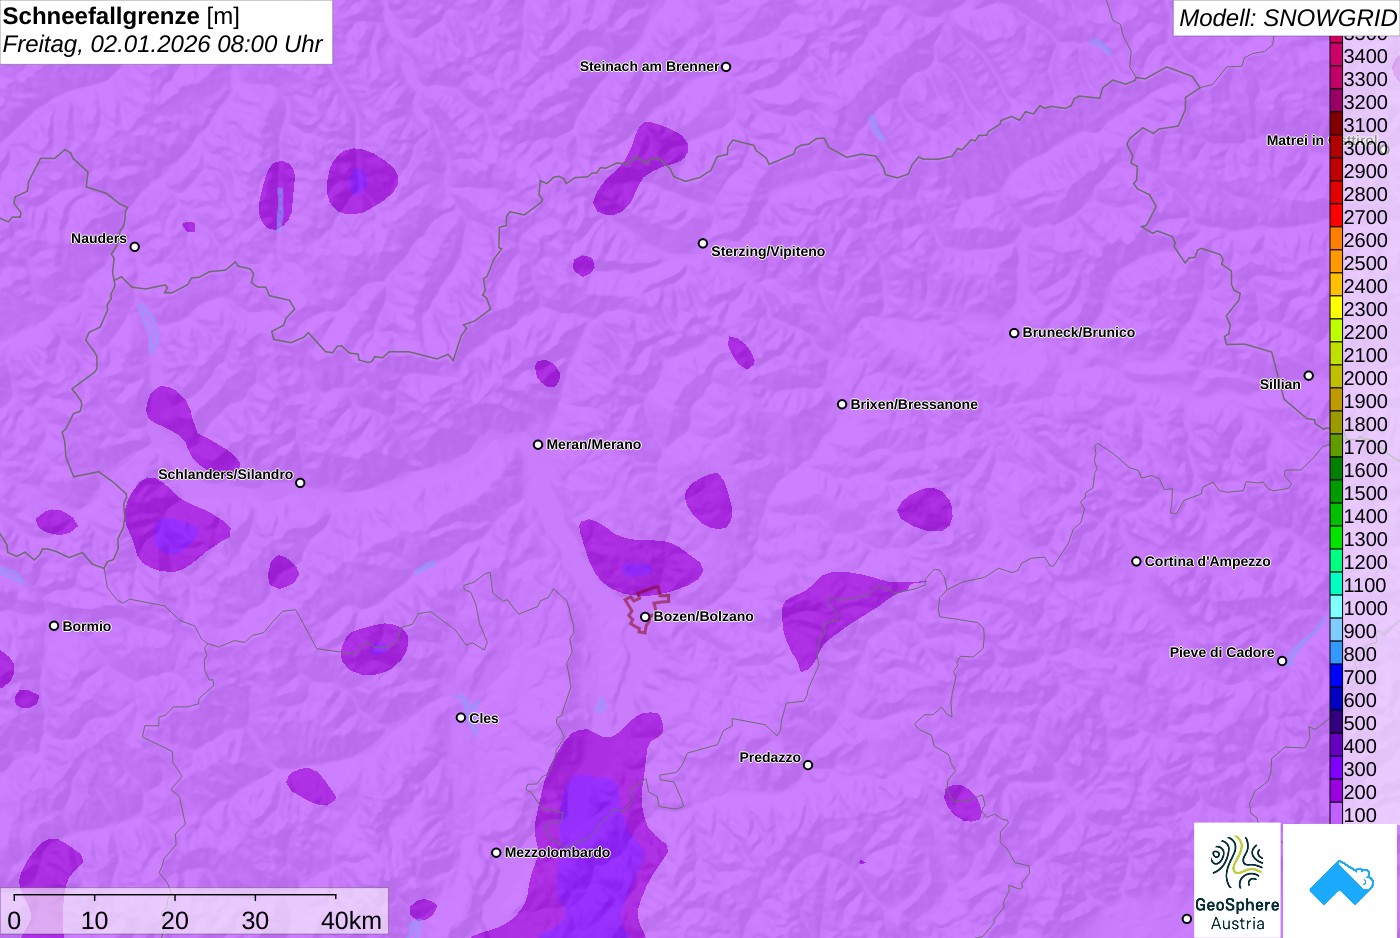This screenshot has width=1400, height=938.
Task: Click the "40km" scale bar label
Action: click(351, 920)
